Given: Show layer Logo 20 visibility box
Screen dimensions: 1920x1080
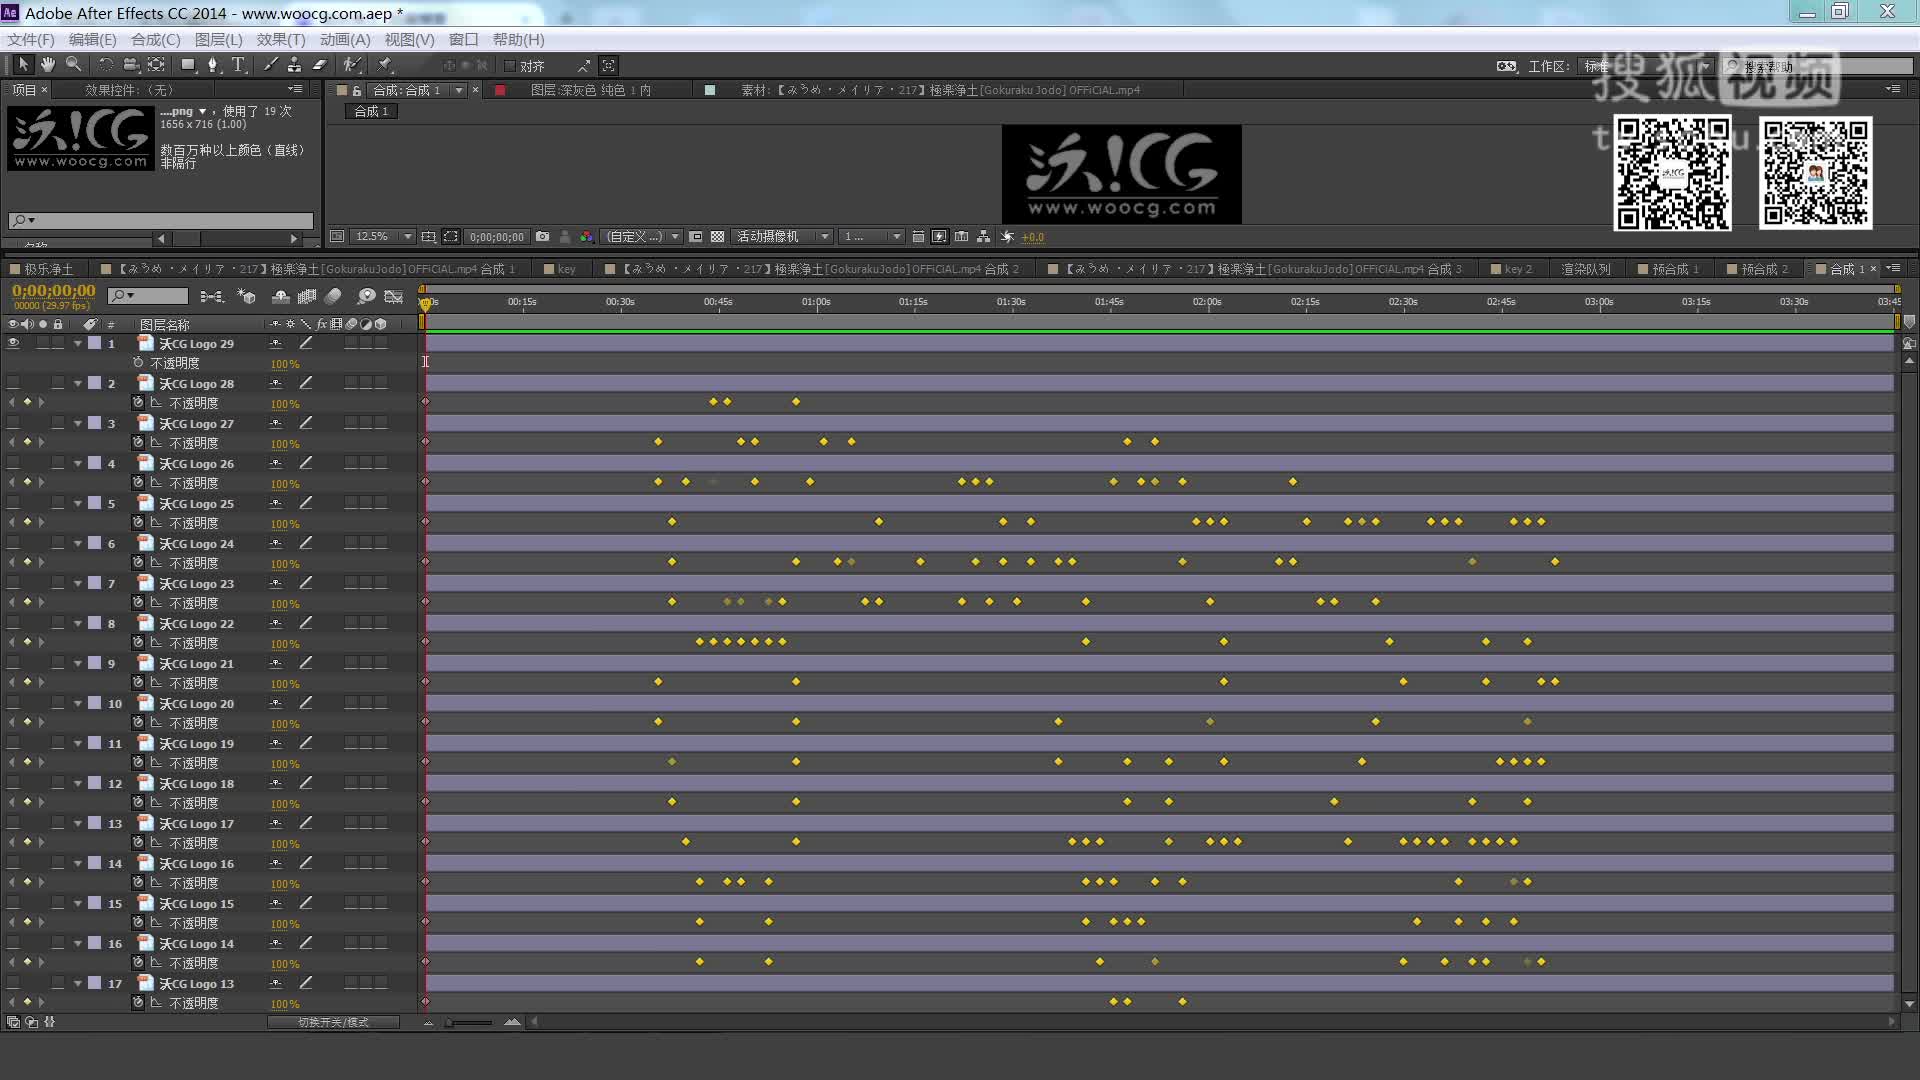Looking at the screenshot, I should (13, 703).
